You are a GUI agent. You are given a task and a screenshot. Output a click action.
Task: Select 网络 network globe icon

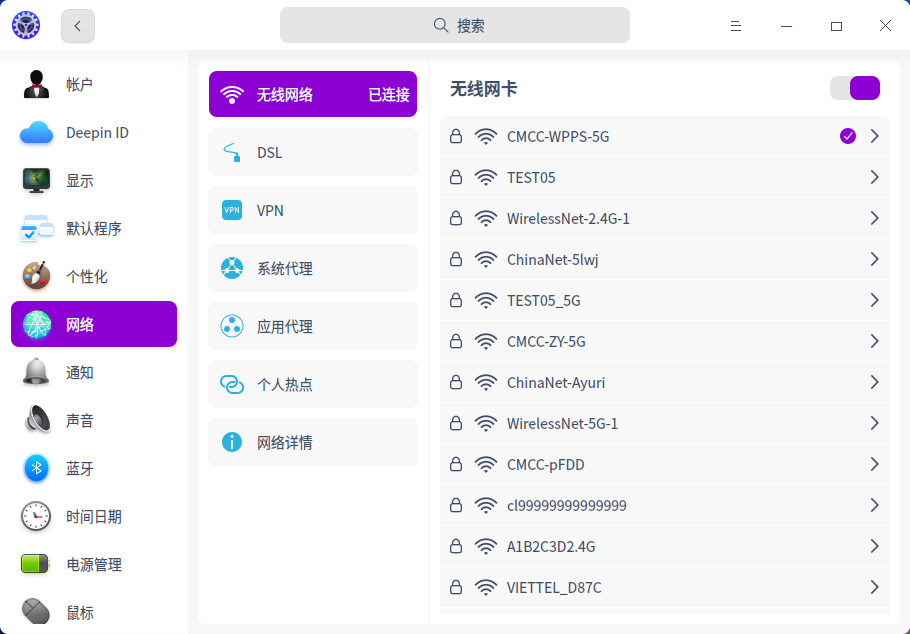click(37, 324)
